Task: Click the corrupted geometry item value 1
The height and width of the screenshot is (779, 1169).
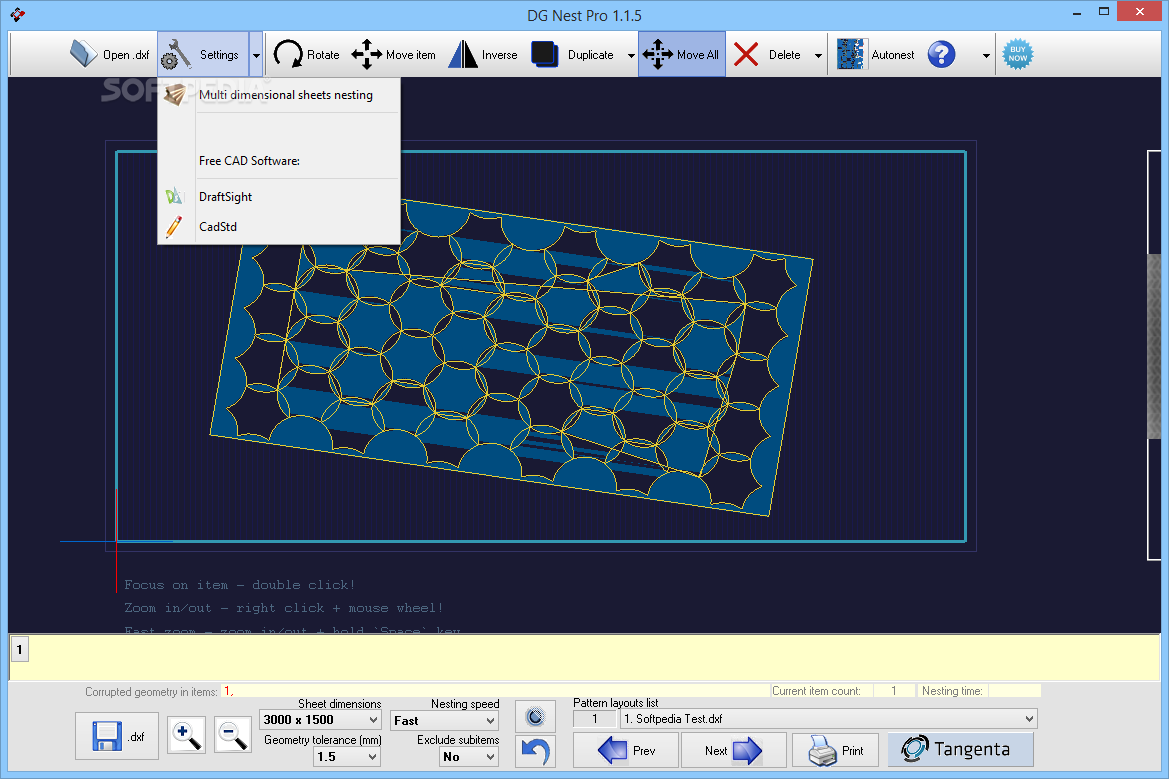Action: [x=228, y=692]
